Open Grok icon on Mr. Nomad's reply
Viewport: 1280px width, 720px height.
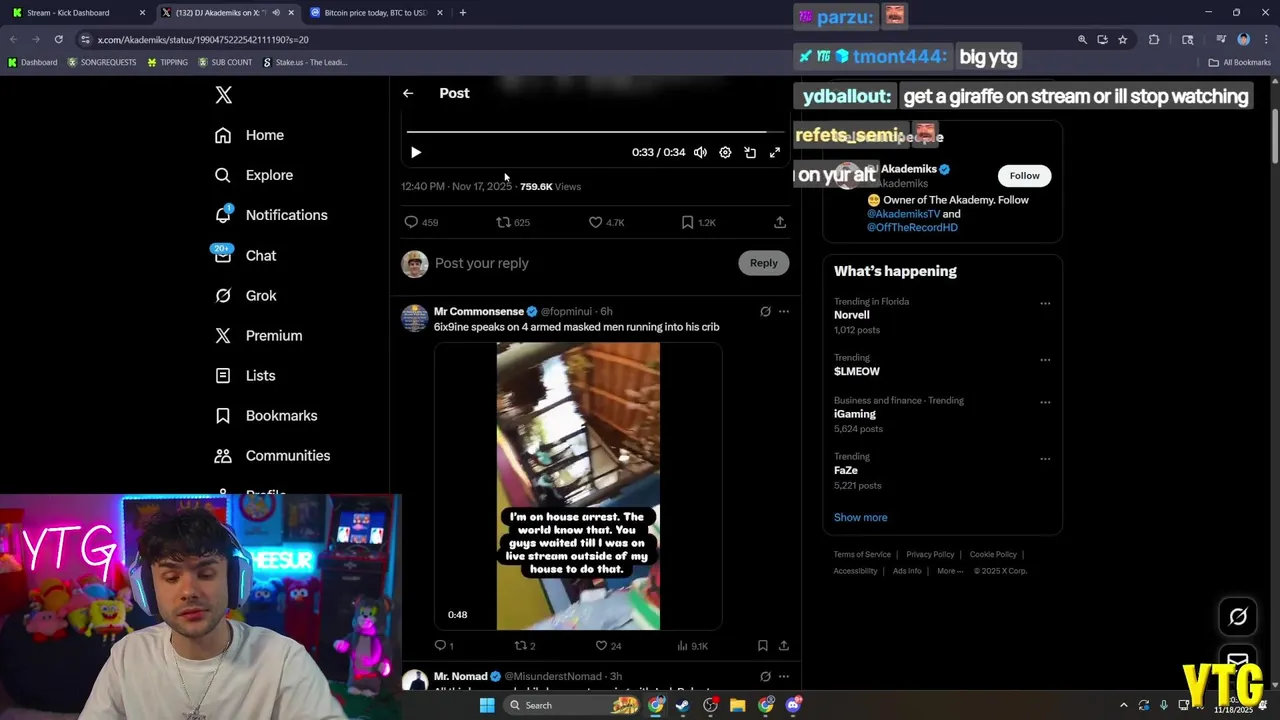coord(765,677)
